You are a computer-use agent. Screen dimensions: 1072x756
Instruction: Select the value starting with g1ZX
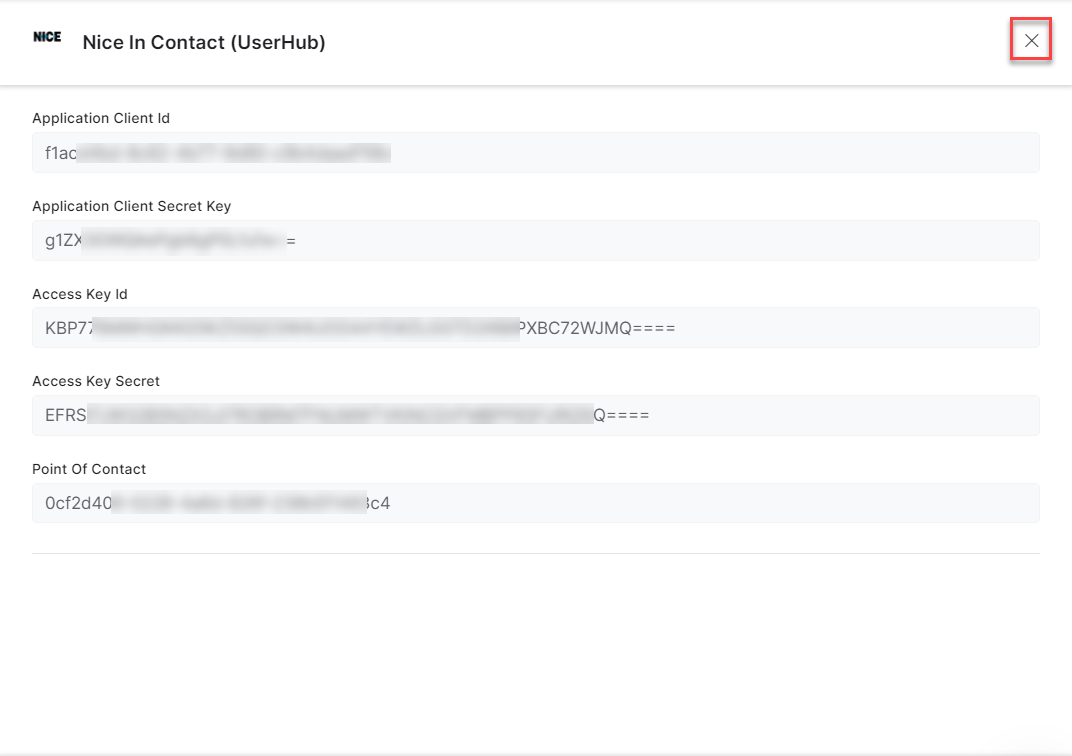click(x=170, y=240)
